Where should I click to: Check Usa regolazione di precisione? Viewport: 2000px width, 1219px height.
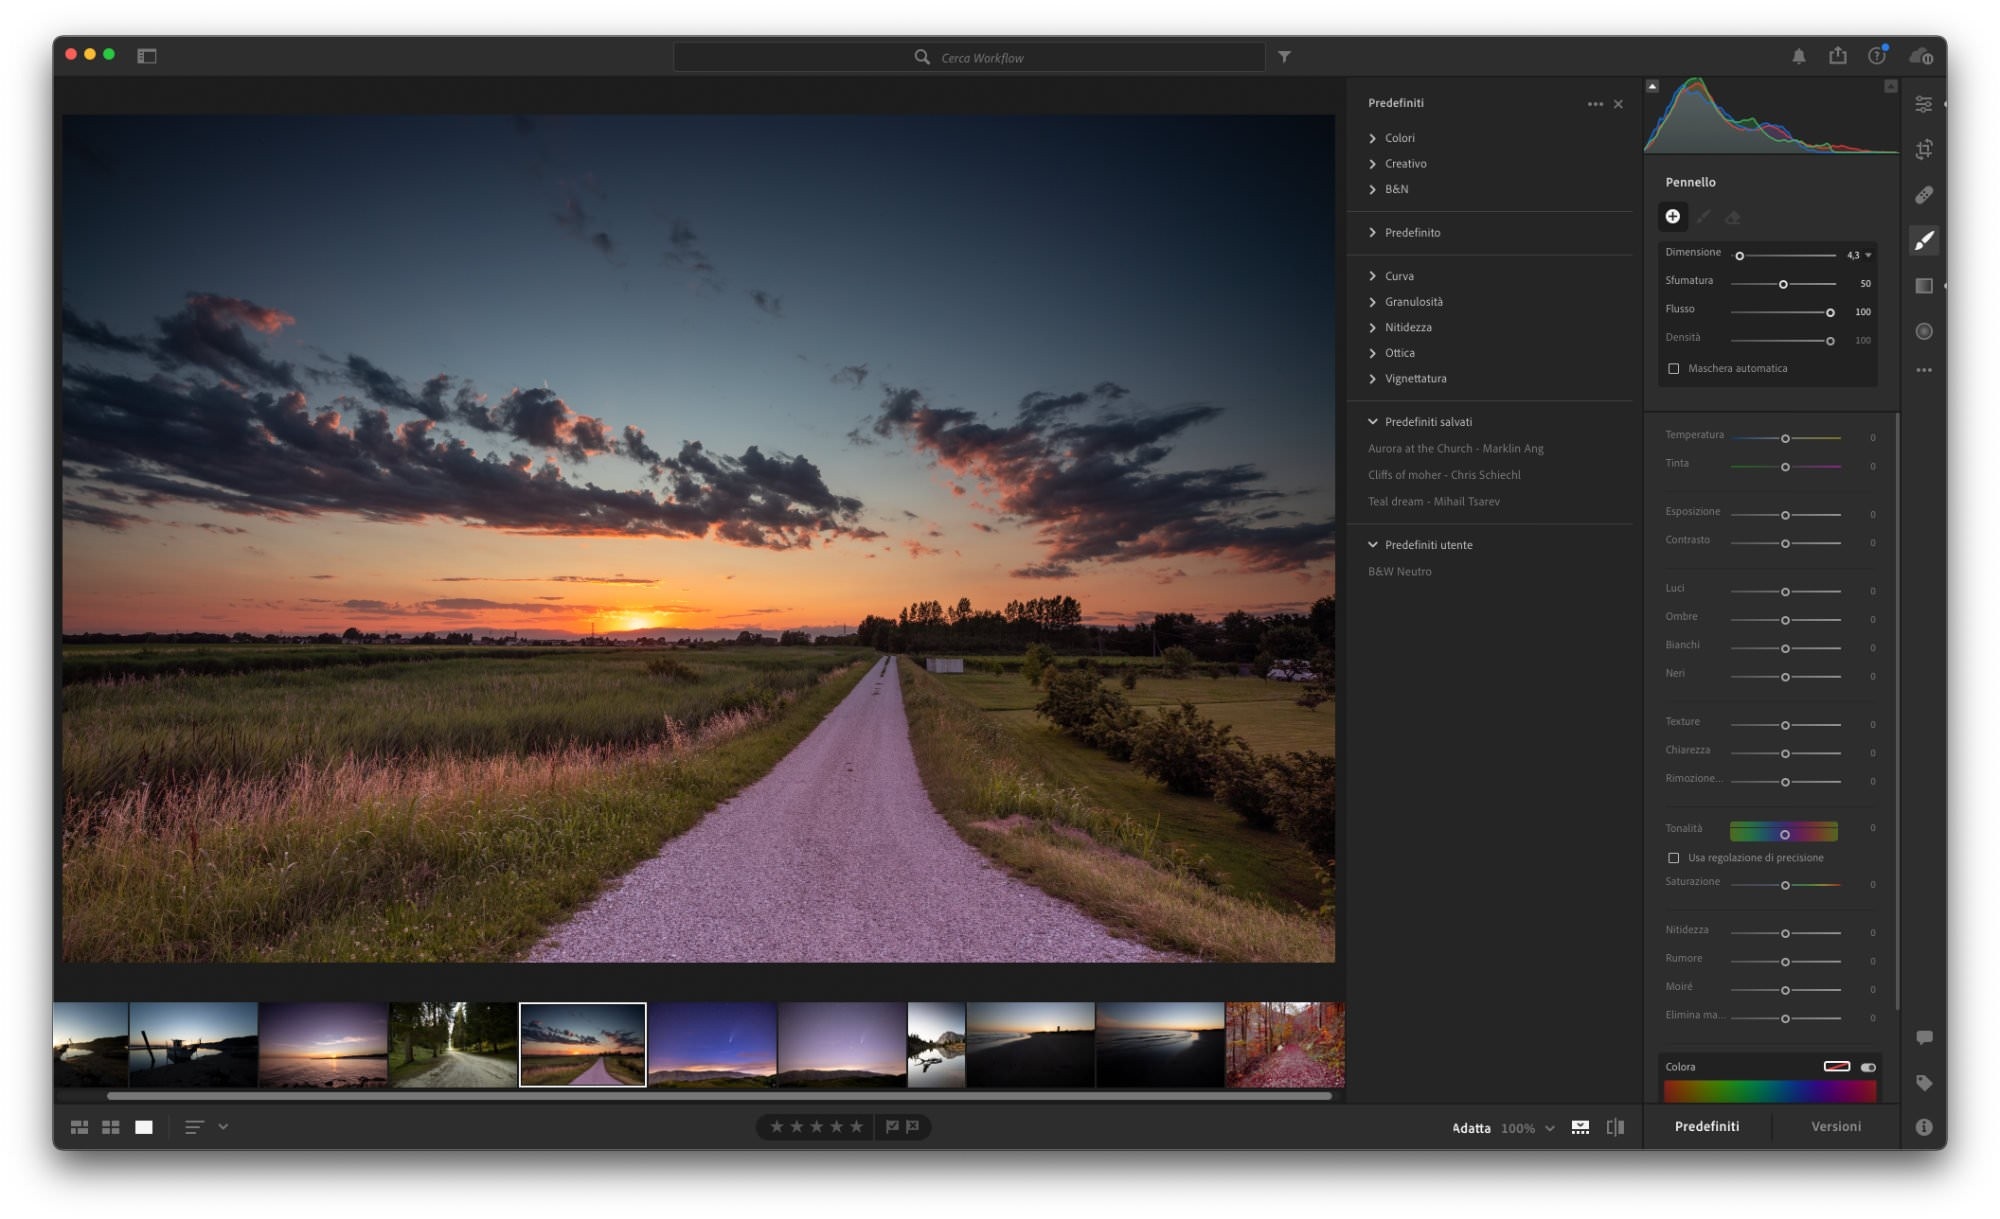click(1673, 858)
